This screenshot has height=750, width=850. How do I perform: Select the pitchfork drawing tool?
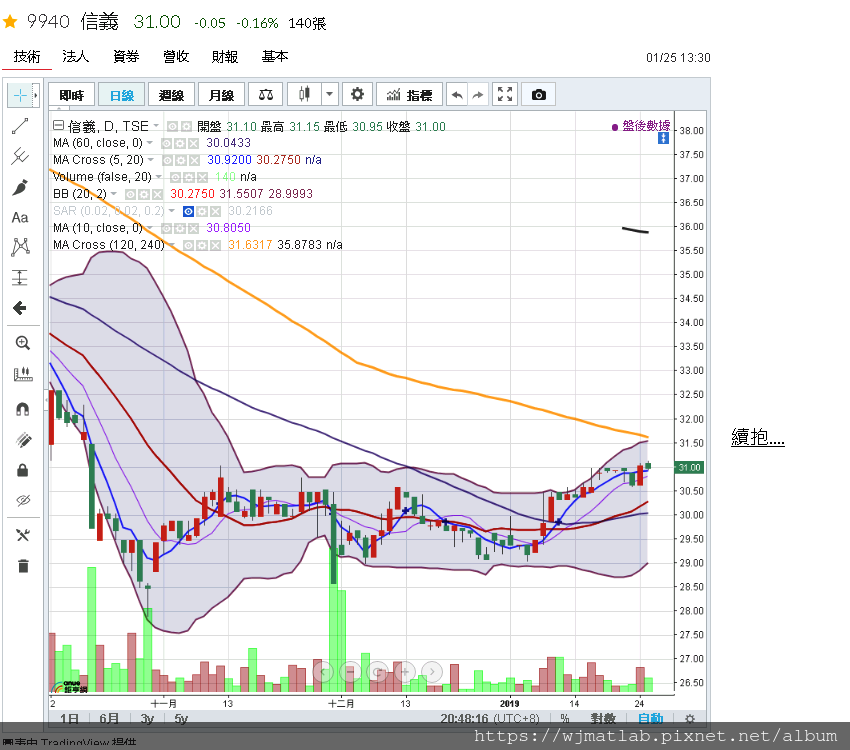pyautogui.click(x=20, y=156)
